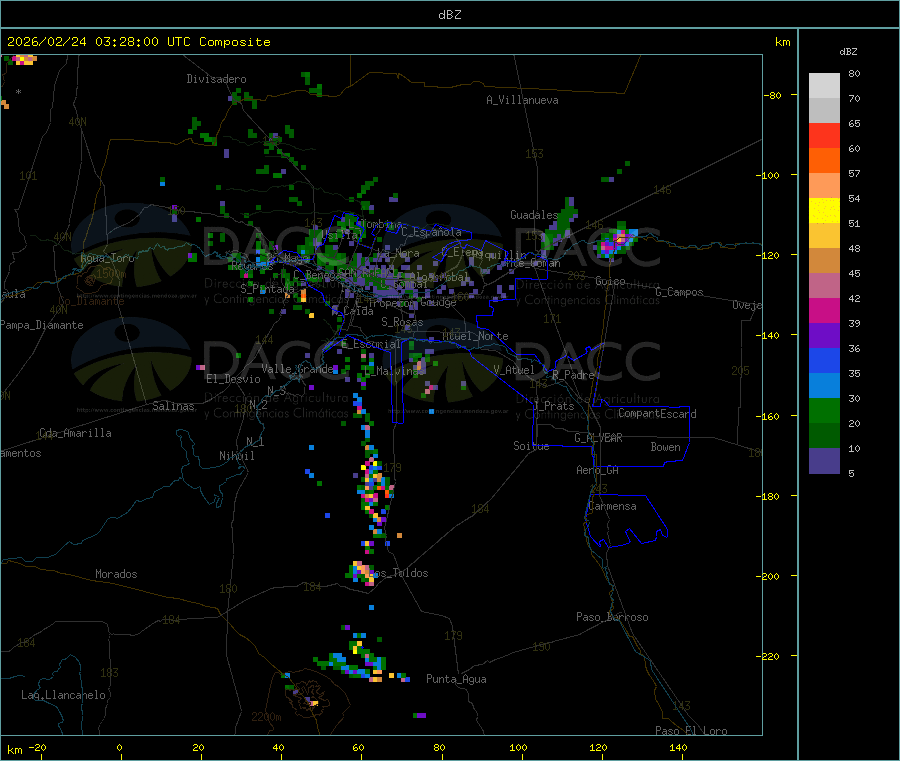900x761 pixels.
Task: Select the light gray top legend swatch
Action: point(824,86)
